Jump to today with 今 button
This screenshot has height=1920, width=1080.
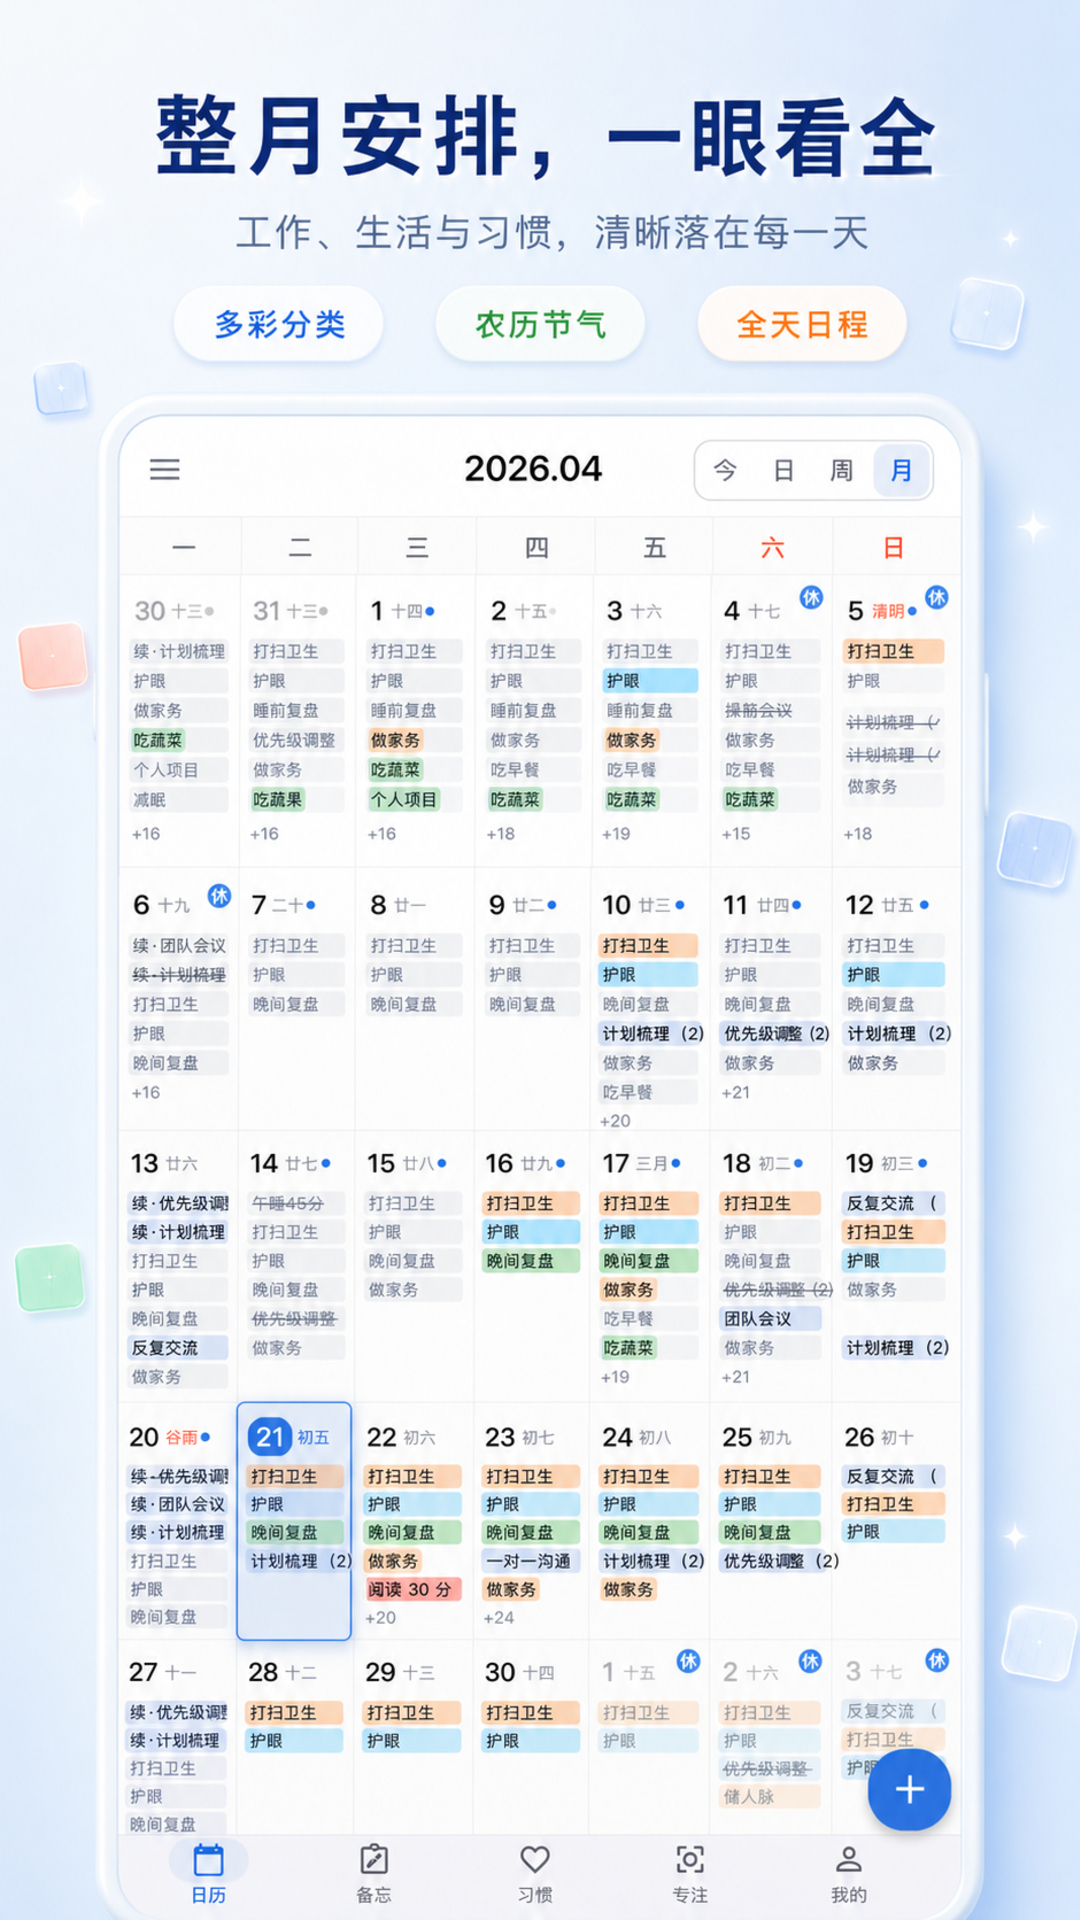coord(725,470)
